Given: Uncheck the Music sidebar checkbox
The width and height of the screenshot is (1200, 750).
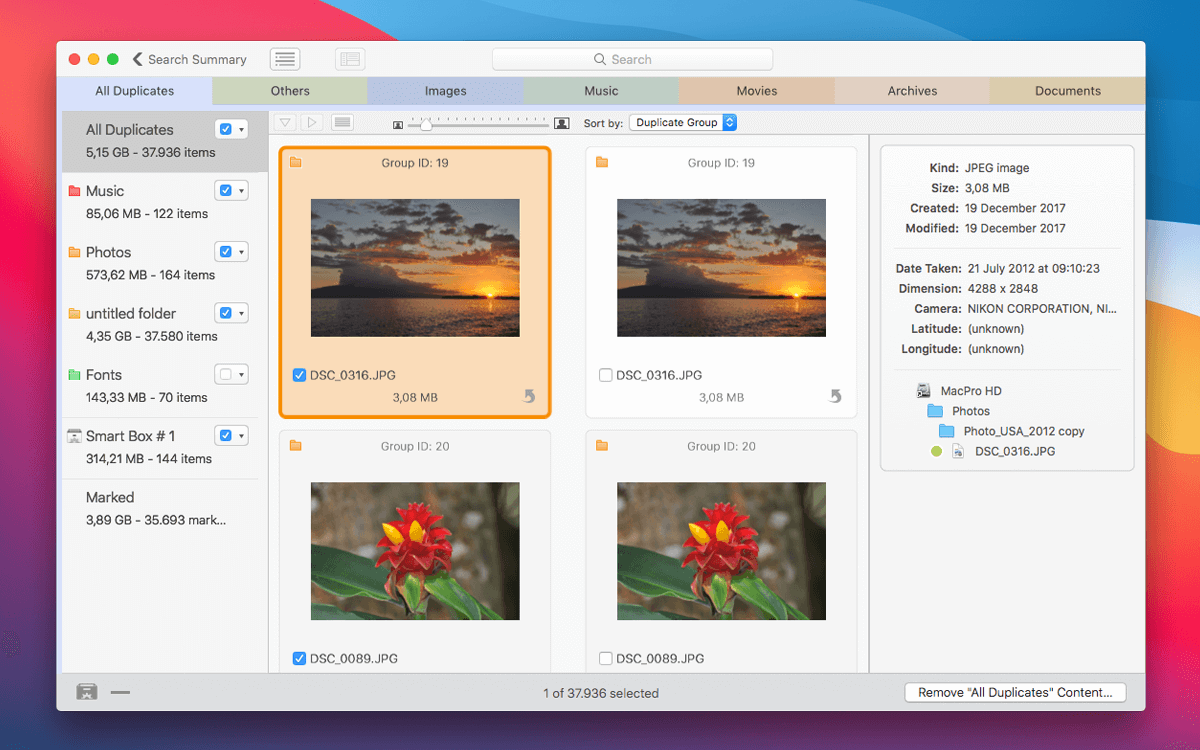Looking at the screenshot, I should click(225, 191).
